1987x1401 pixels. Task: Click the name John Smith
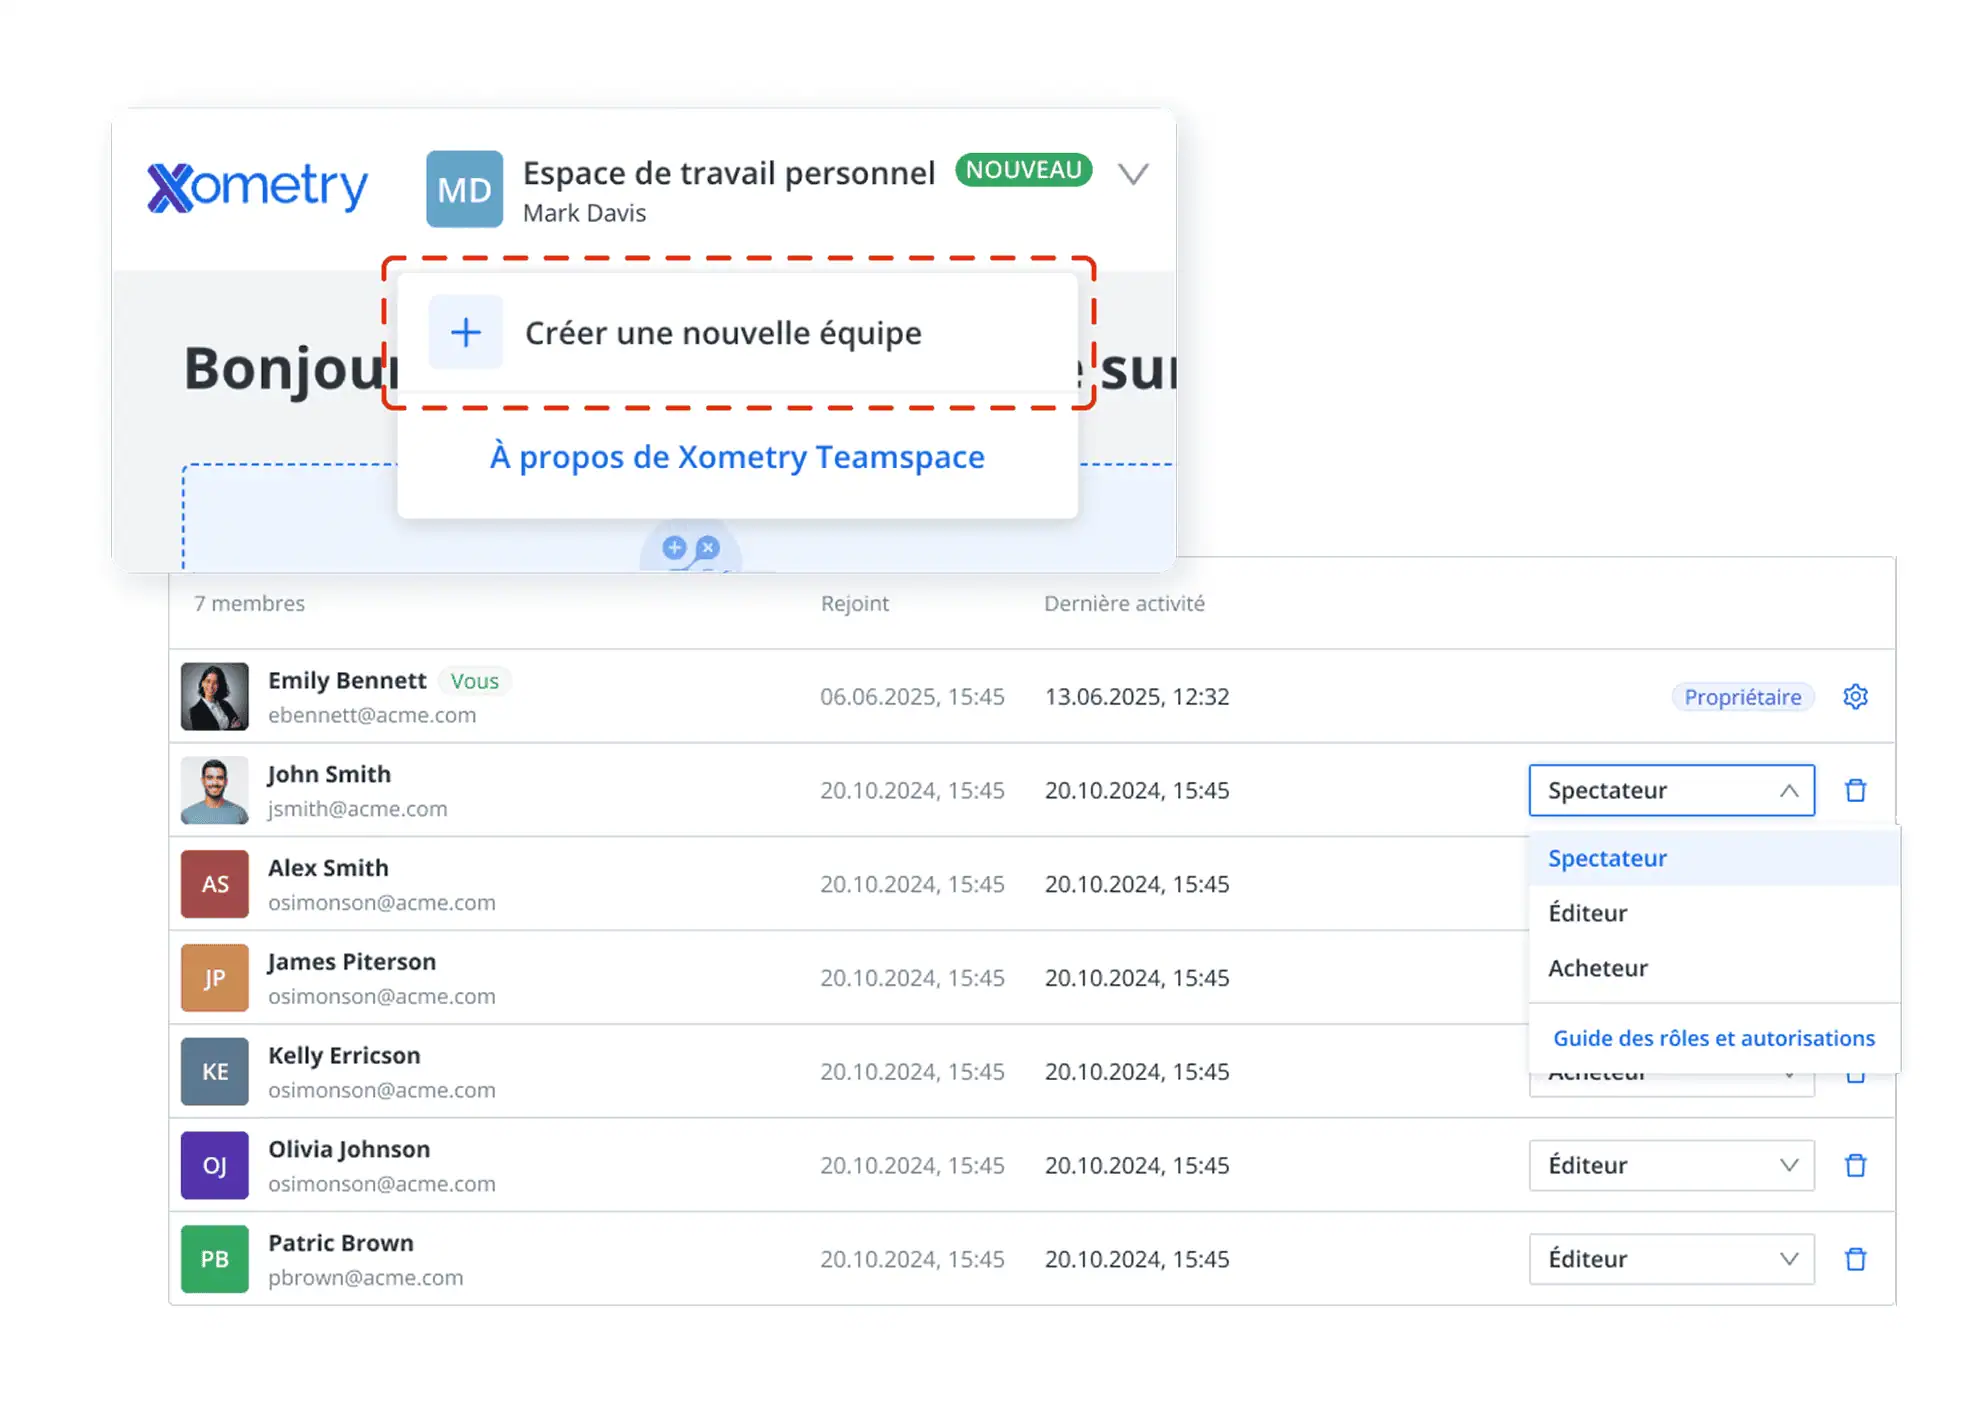[329, 774]
